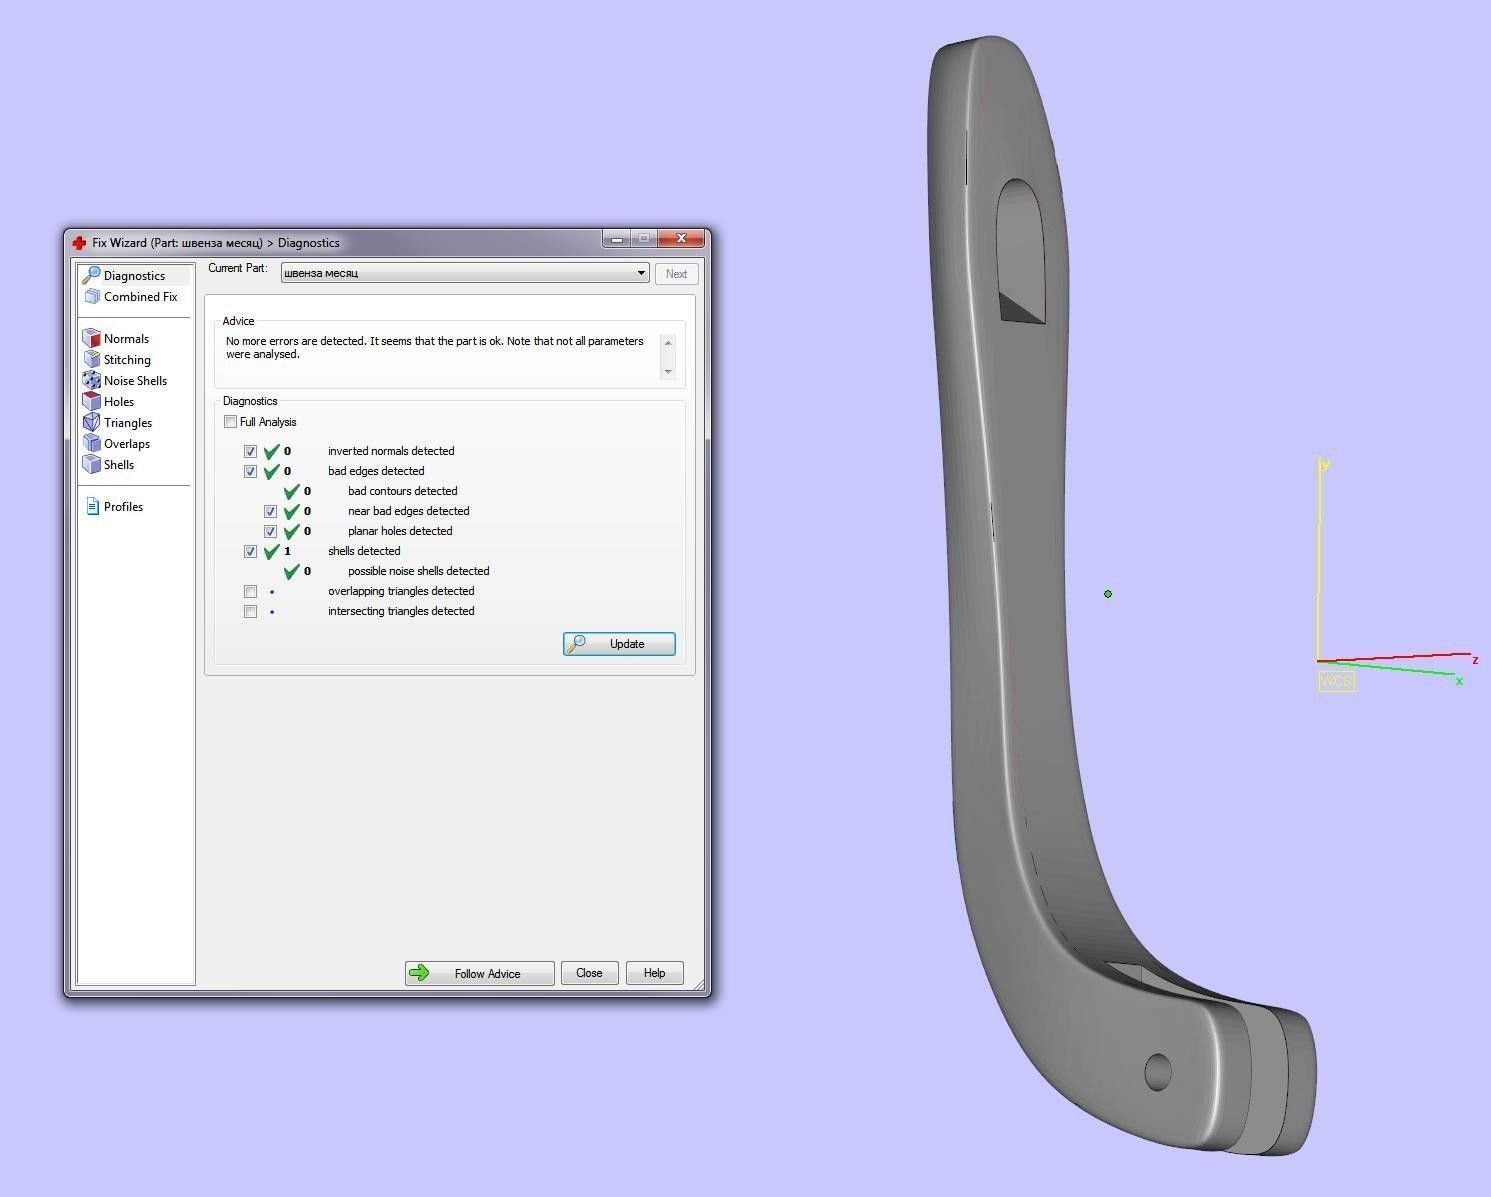The width and height of the screenshot is (1491, 1197).
Task: Select the Overlaps fix icon
Action: click(92, 443)
